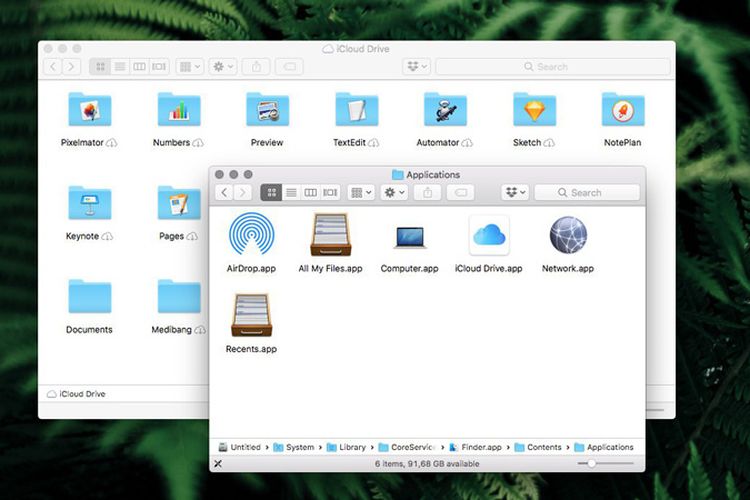Click CoreServices in the path bar

tap(407, 447)
